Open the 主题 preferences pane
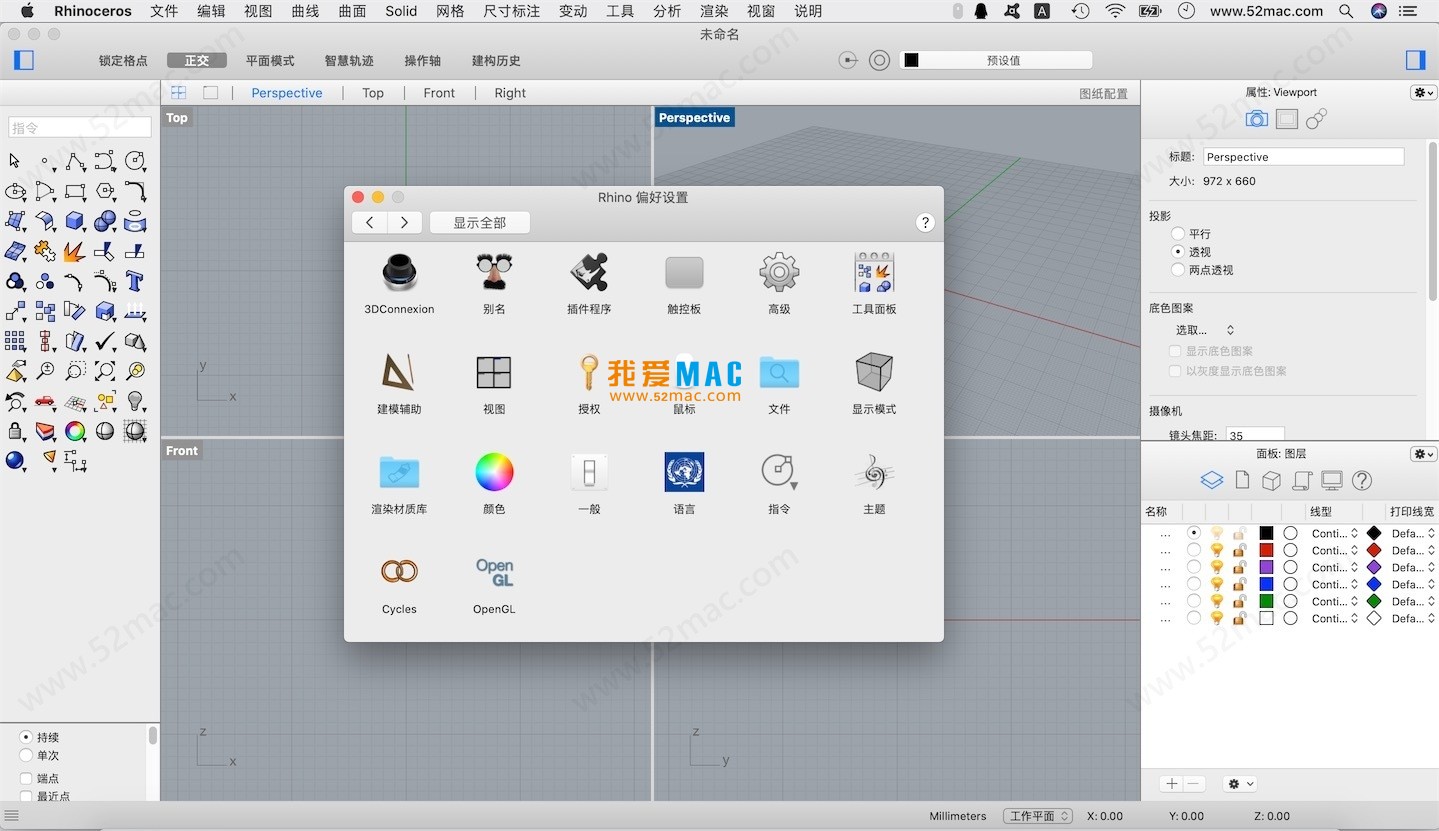Image resolution: width=1439 pixels, height=831 pixels. pyautogui.click(x=874, y=483)
